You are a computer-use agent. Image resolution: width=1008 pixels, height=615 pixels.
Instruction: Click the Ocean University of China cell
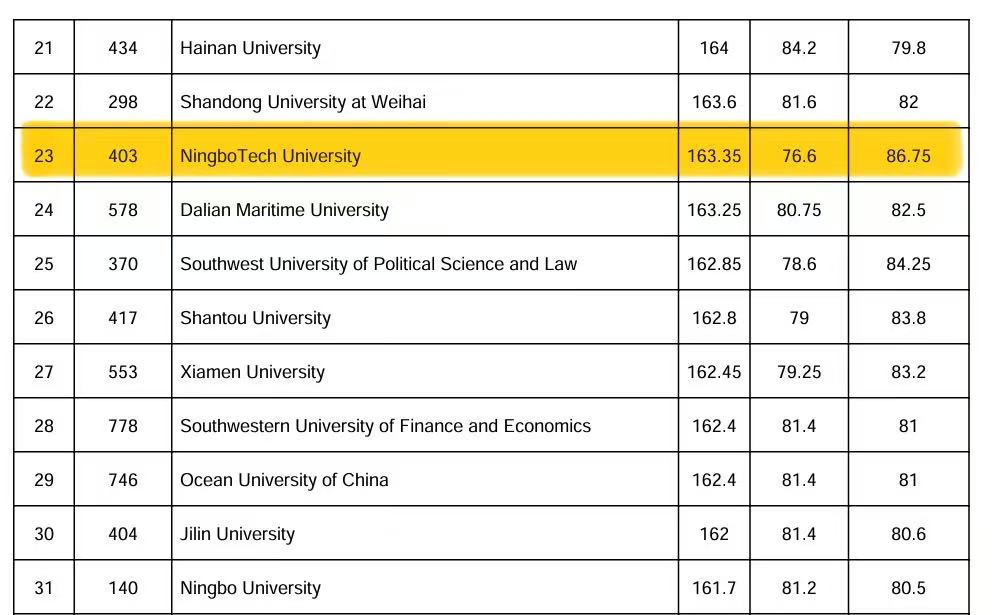click(x=284, y=480)
